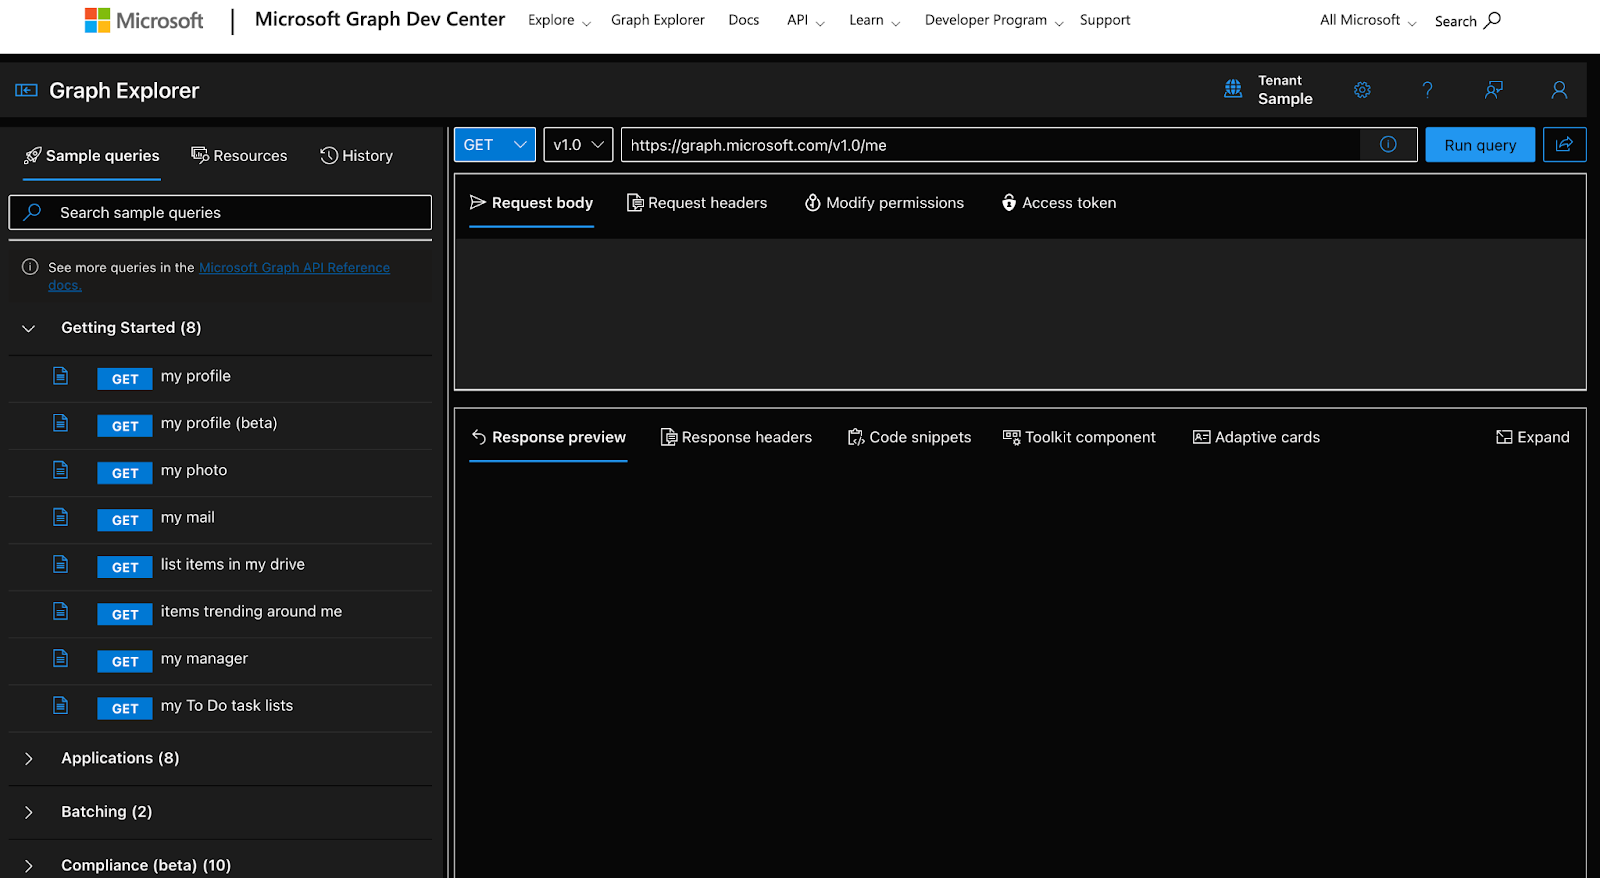Collapse the sidebar using the Graph Explorer panel icon
This screenshot has height=878, width=1600.
(26, 91)
